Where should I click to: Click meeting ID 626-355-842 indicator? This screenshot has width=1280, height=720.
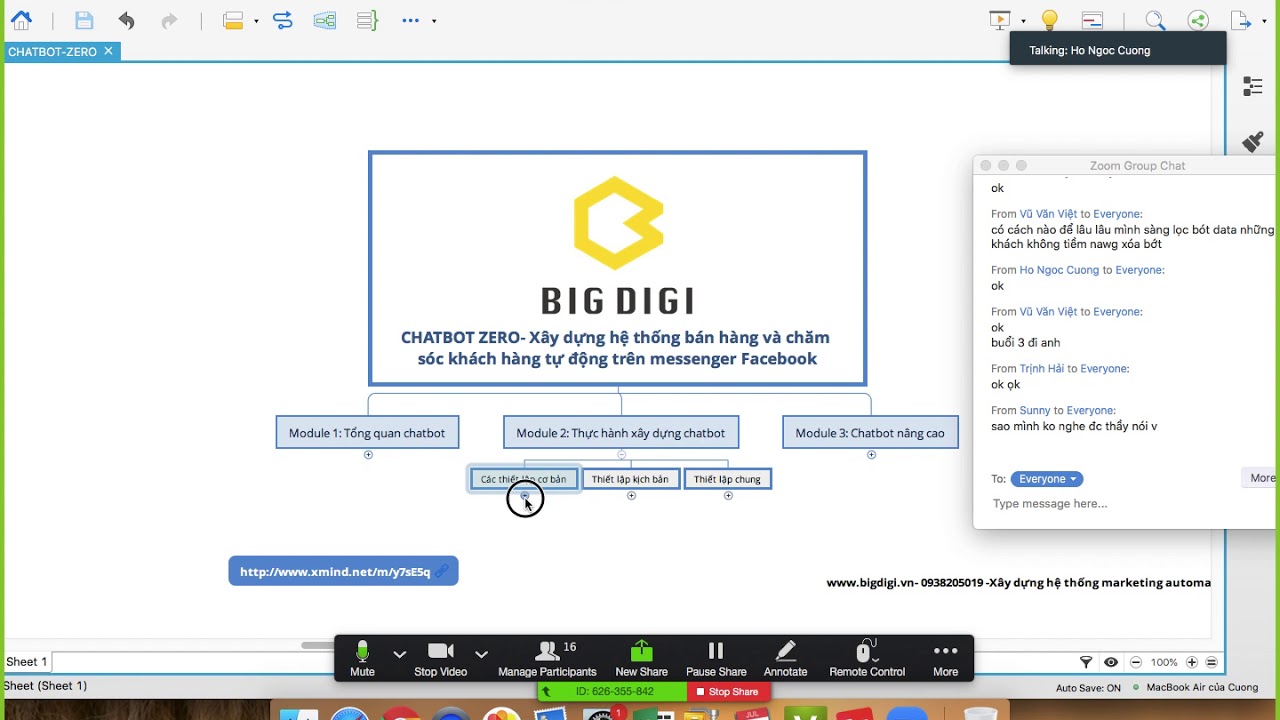[613, 692]
